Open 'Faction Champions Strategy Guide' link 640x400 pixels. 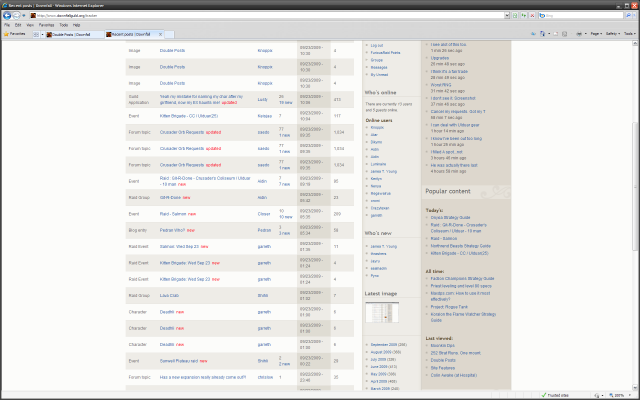click(462, 278)
